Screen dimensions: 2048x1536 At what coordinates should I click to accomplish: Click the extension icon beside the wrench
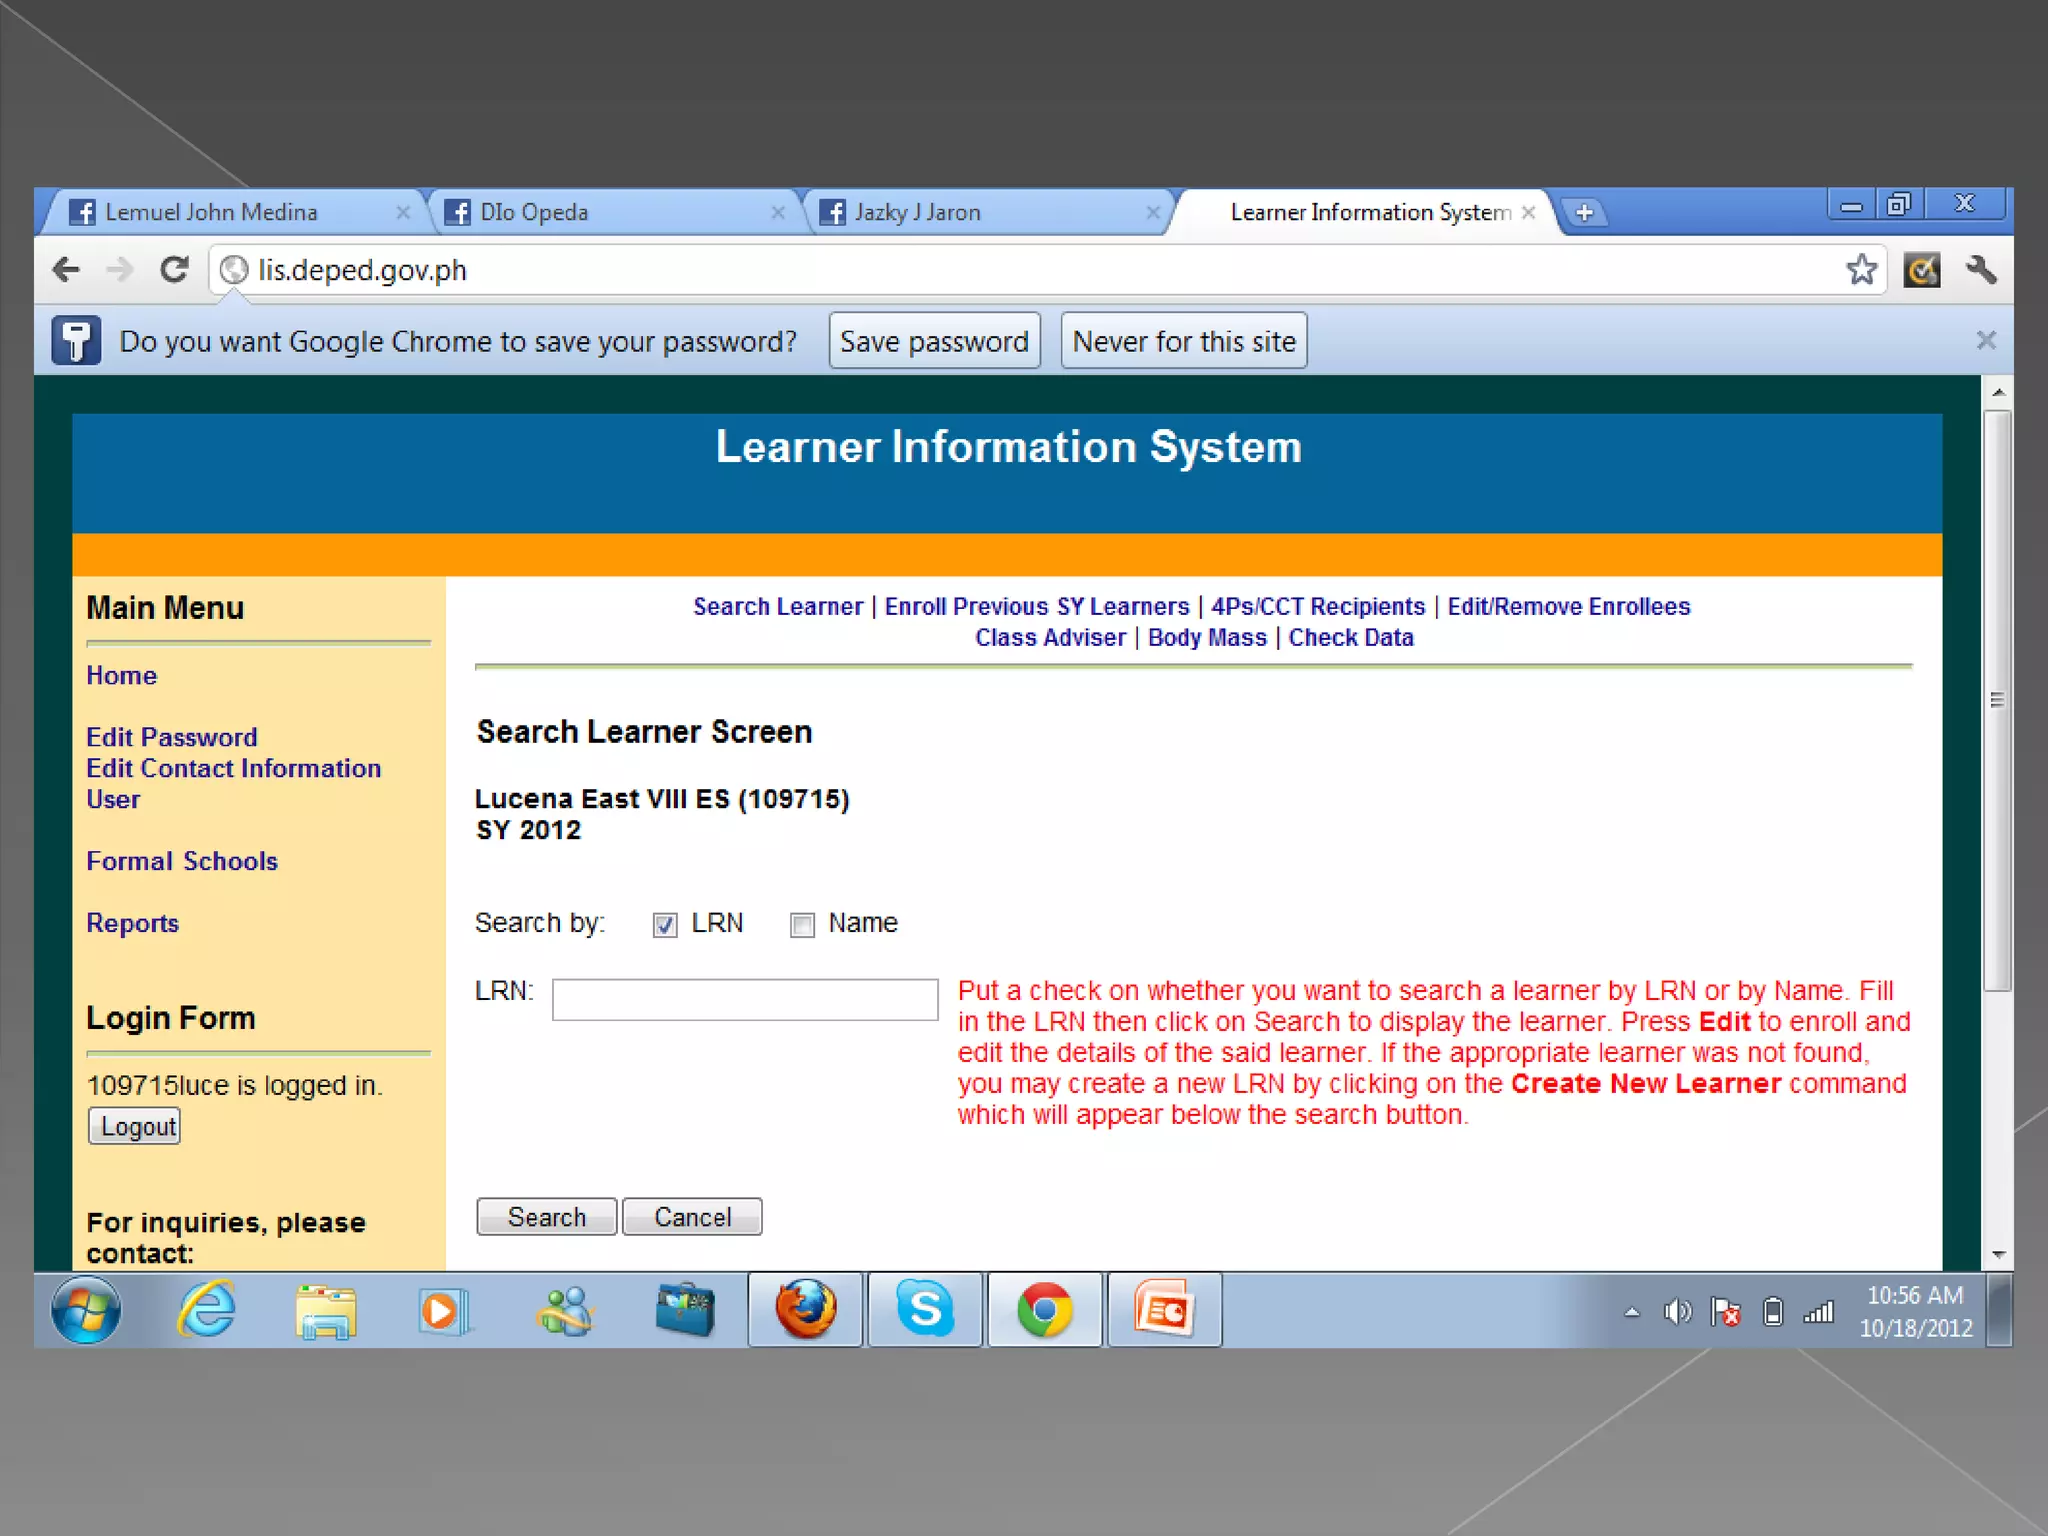pos(1921,270)
